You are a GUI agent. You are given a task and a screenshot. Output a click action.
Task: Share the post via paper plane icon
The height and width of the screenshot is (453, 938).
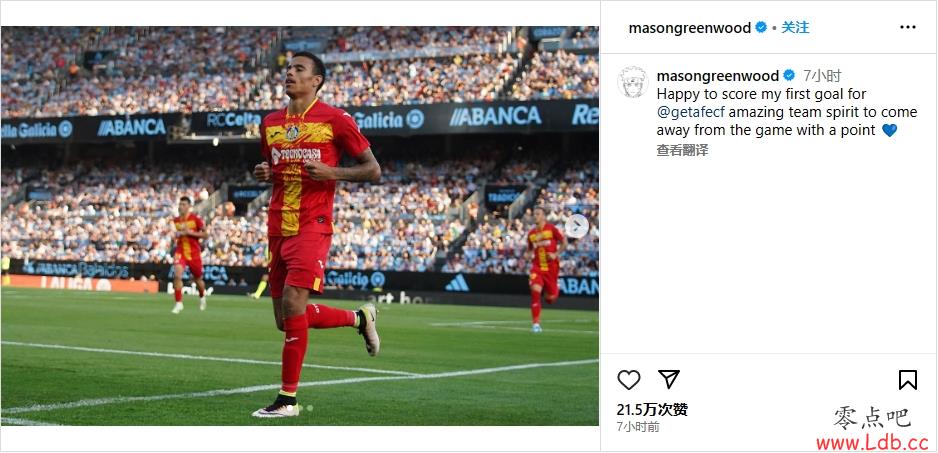pyautogui.click(x=668, y=379)
